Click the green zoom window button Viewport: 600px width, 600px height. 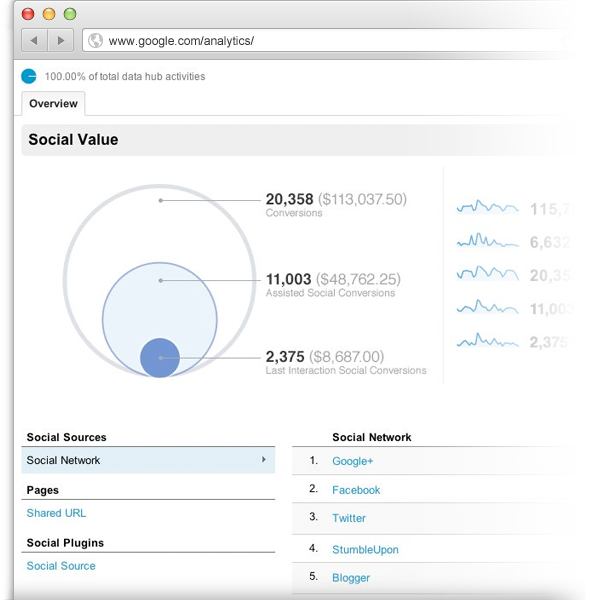tap(70, 14)
